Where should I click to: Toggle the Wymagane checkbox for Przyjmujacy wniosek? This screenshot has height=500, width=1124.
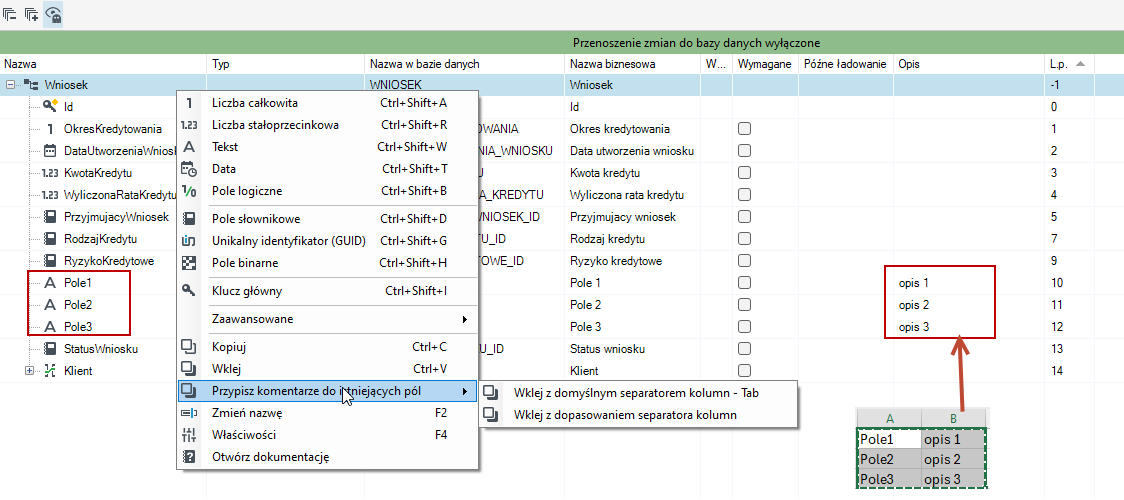click(x=744, y=216)
